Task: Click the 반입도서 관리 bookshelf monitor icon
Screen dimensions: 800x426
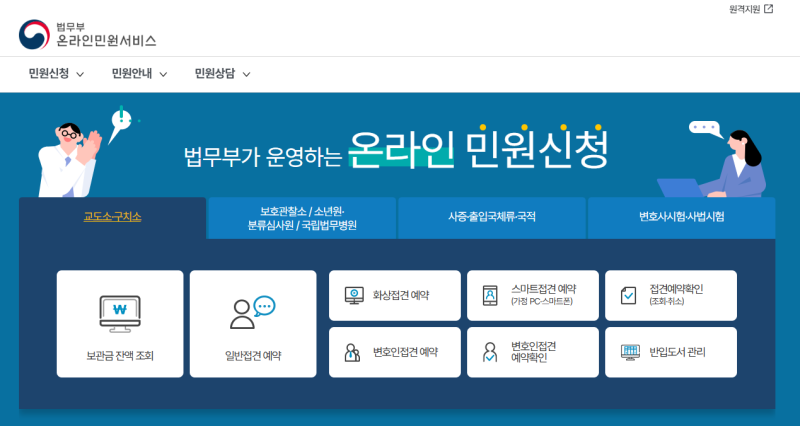Action: (x=630, y=352)
